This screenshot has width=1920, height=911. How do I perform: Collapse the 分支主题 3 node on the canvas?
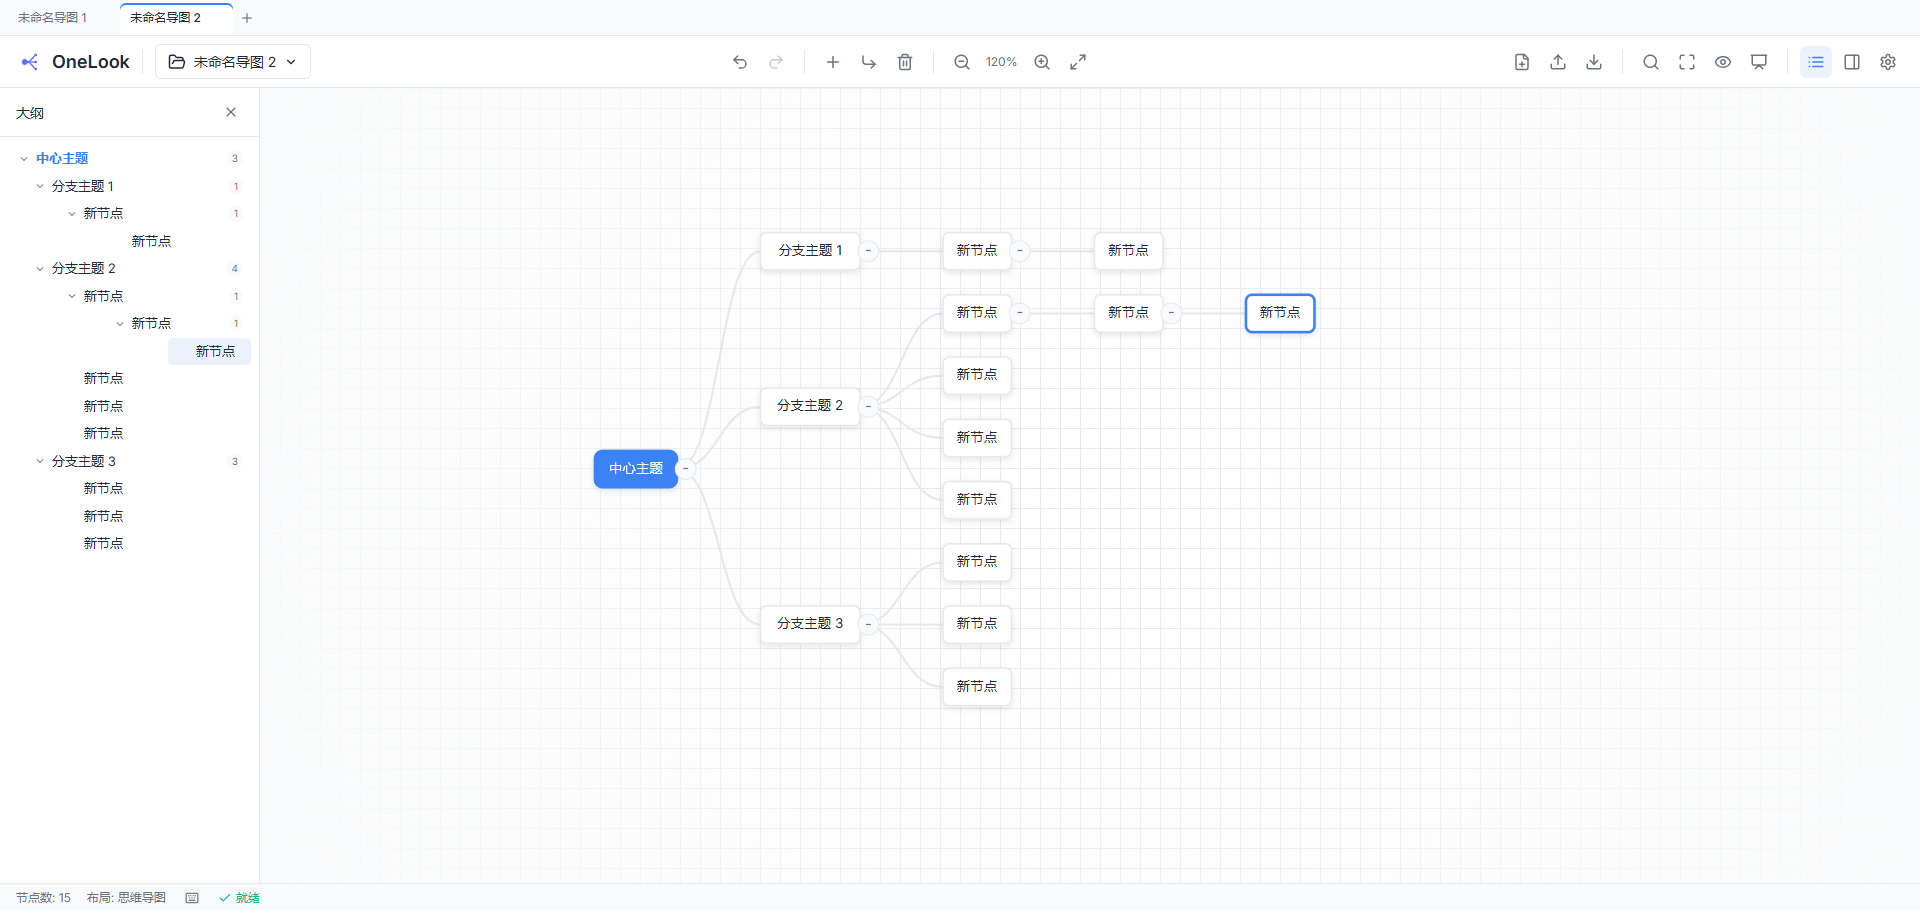click(x=868, y=624)
